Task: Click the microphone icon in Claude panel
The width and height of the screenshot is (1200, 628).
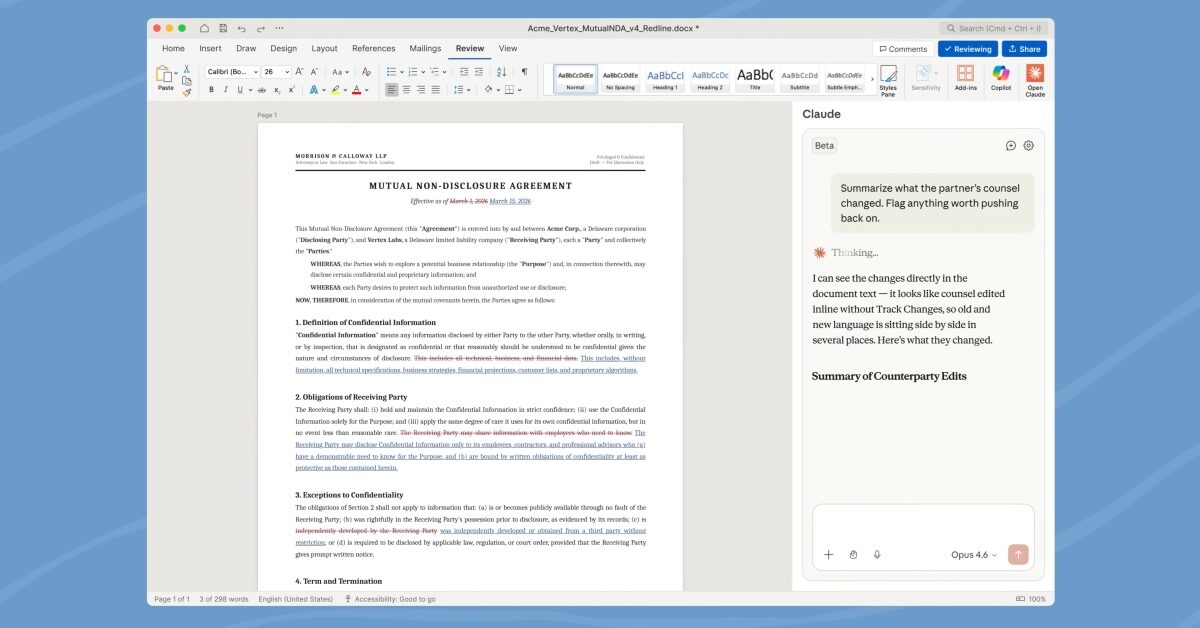Action: (x=877, y=554)
